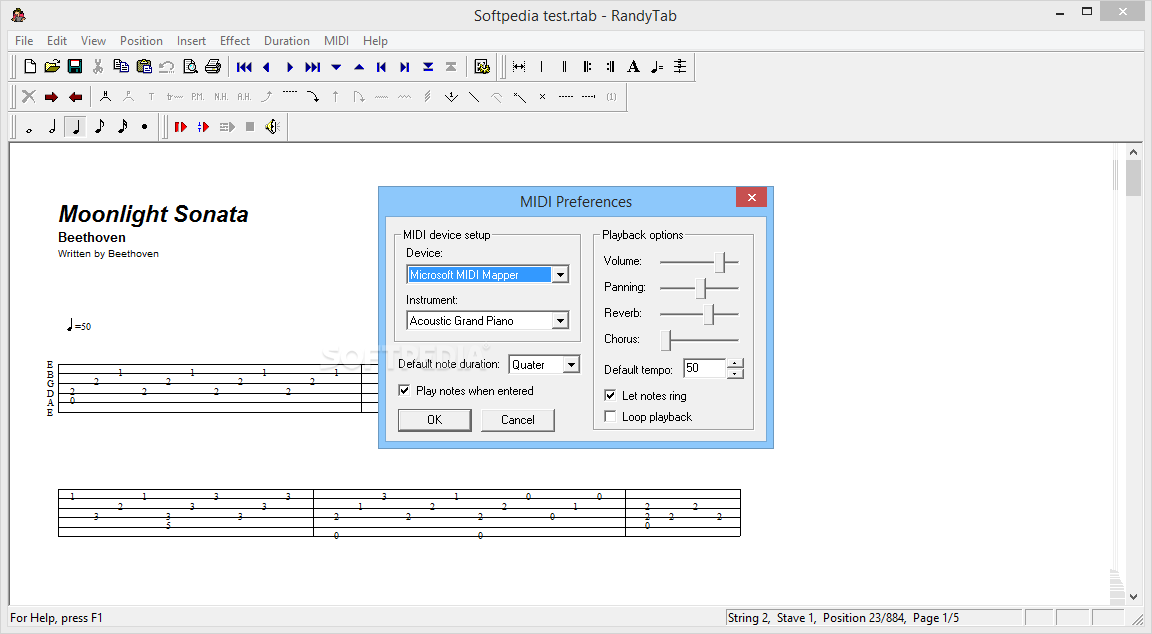Click the Chorus slider handle
The height and width of the screenshot is (634, 1152).
coord(666,340)
